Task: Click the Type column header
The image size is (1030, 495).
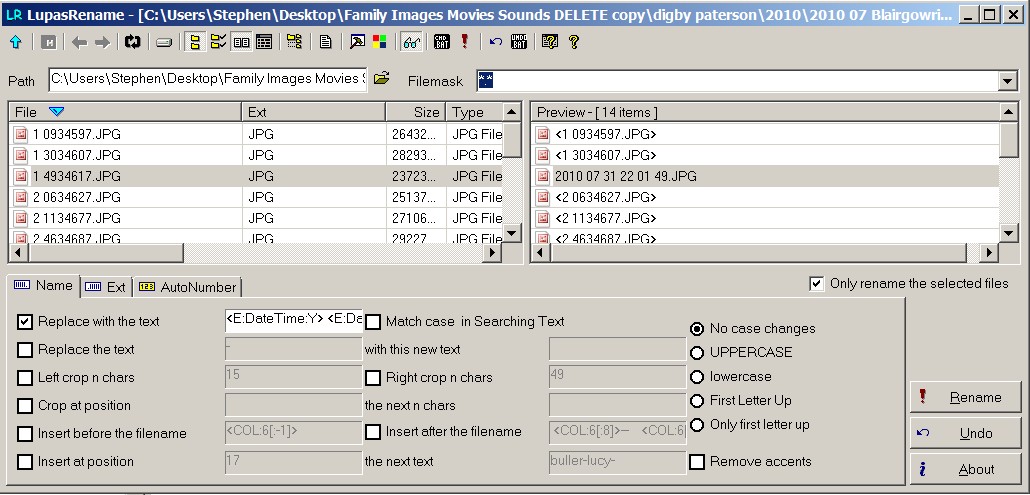Action: coord(475,112)
